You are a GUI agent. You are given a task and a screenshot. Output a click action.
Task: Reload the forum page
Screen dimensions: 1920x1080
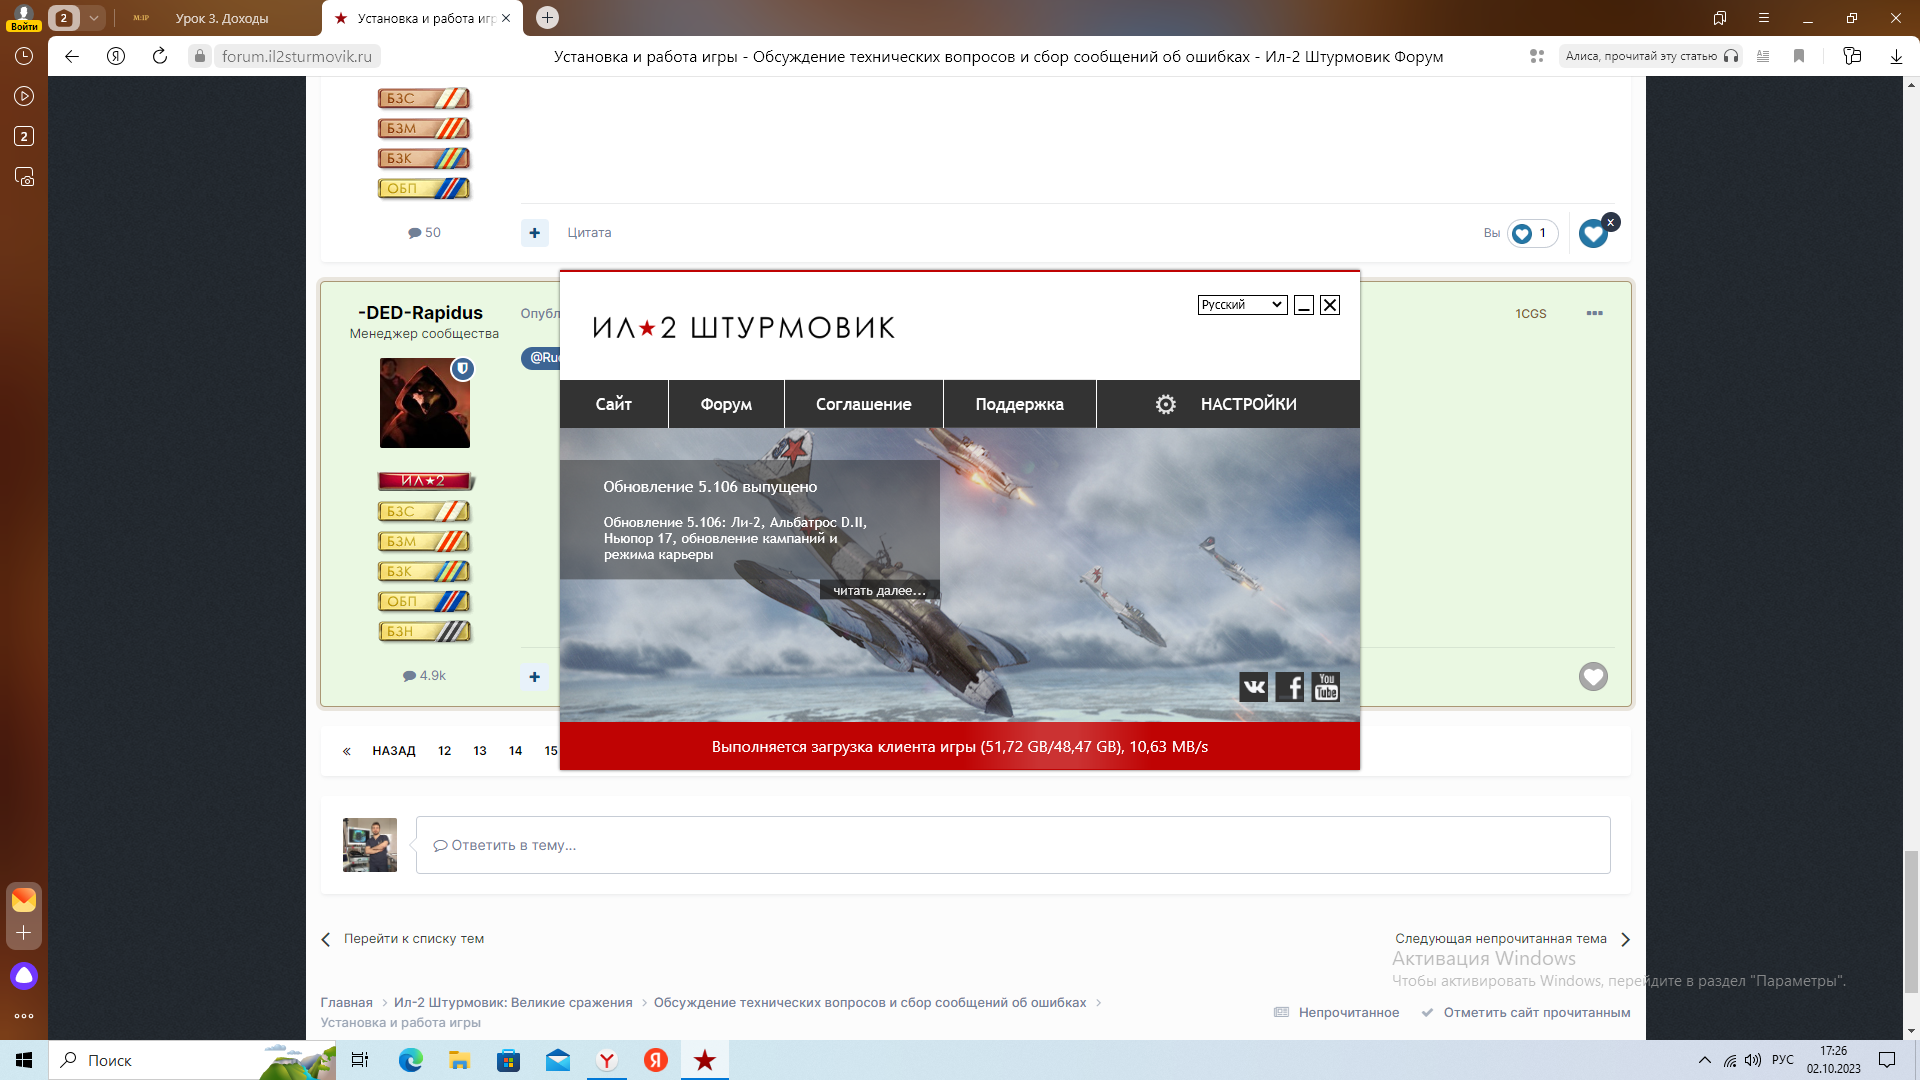[160, 56]
